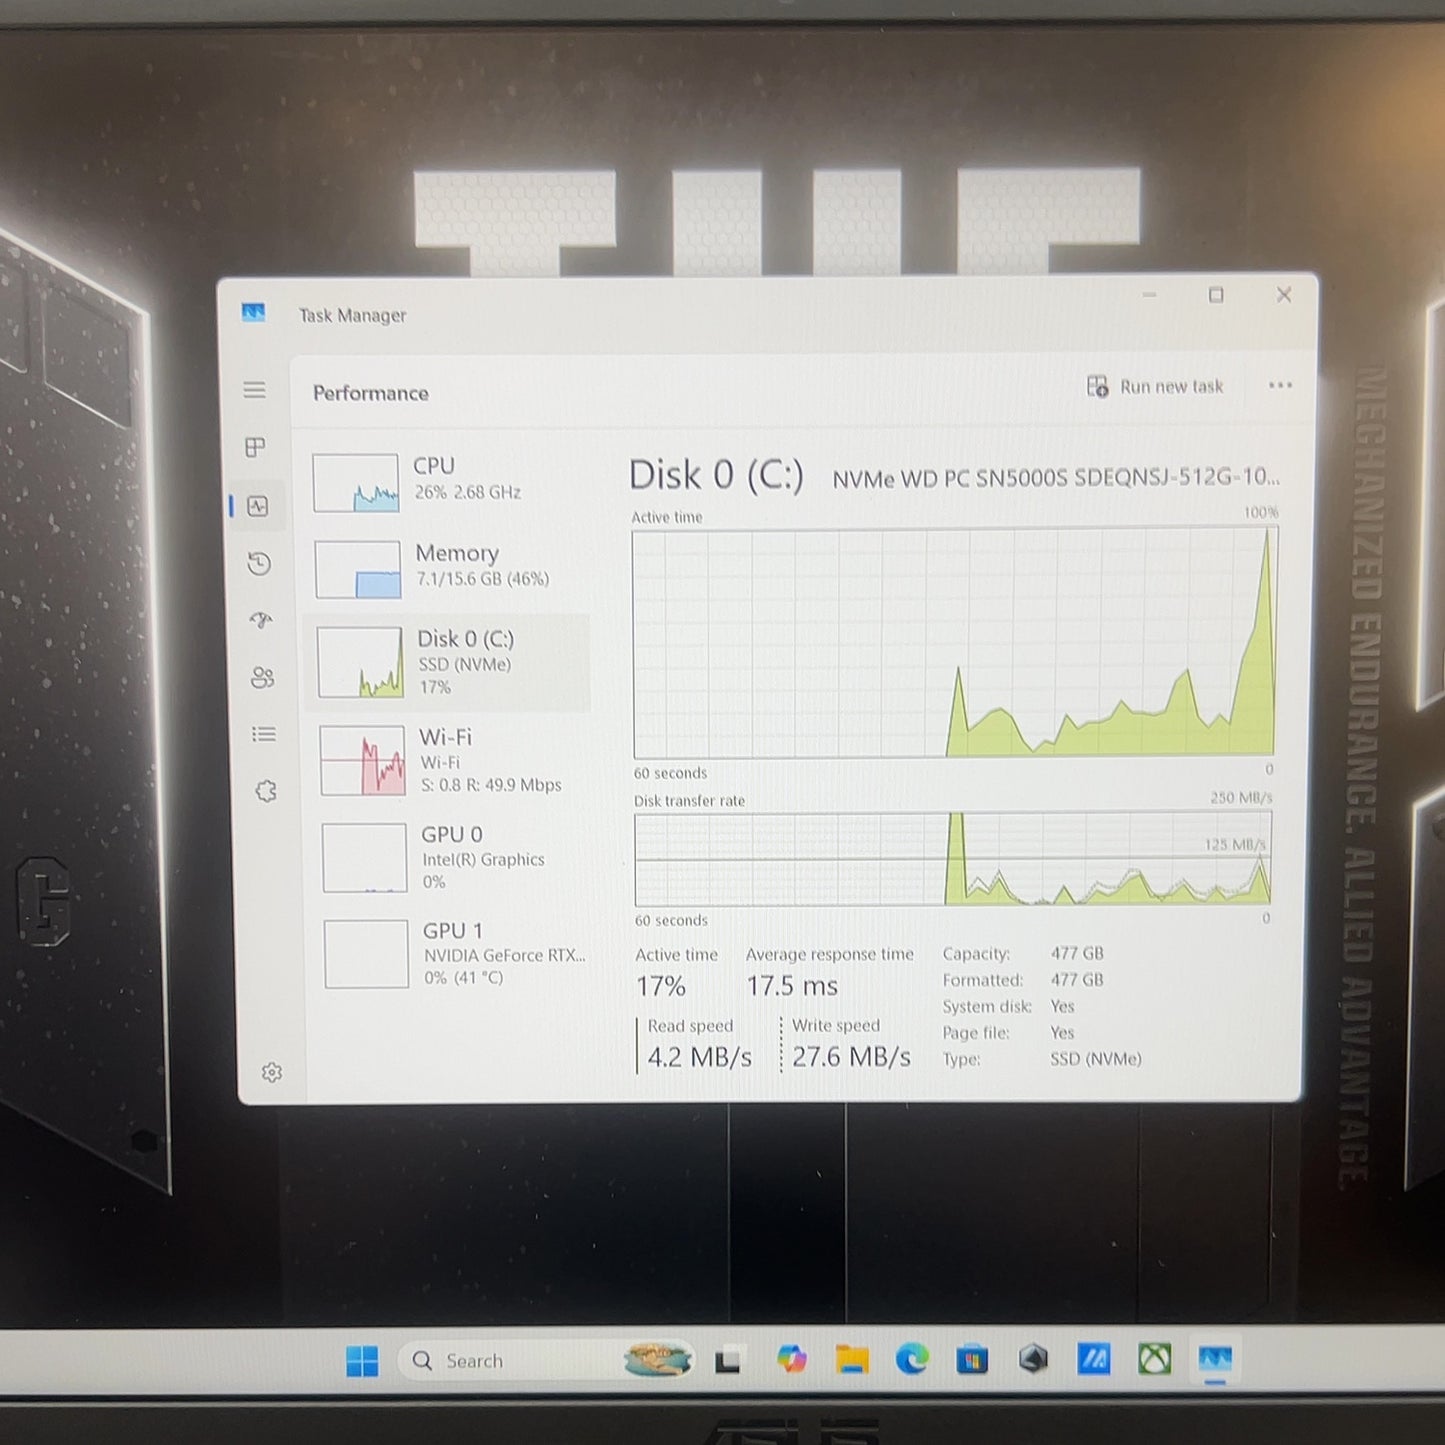Open the more options ellipsis menu
1445x1445 pixels.
1280,386
